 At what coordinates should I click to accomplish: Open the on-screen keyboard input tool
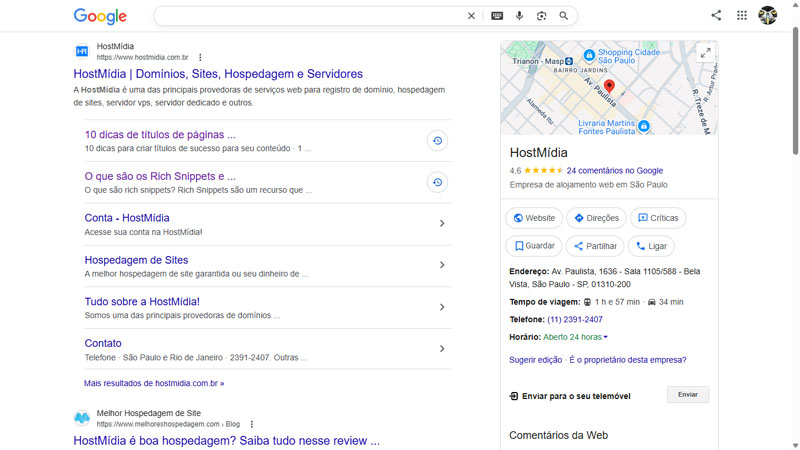point(497,16)
